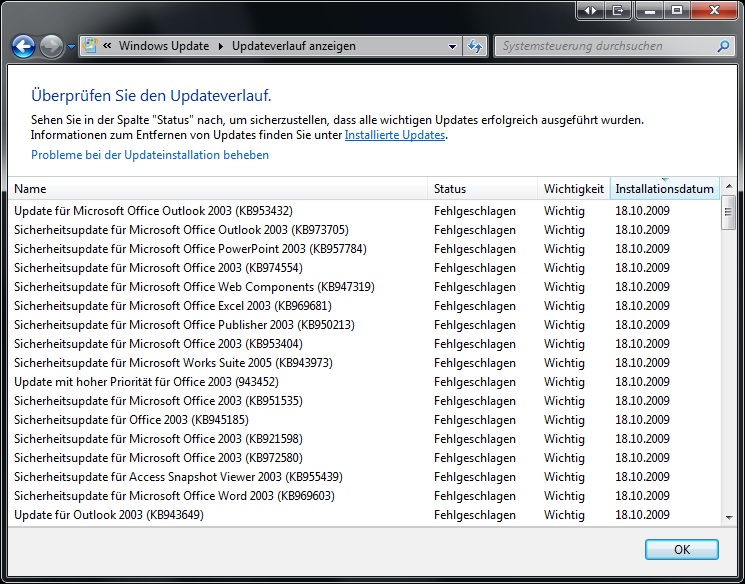The width and height of the screenshot is (745, 584).
Task: Sort by the Name column header
Action: tap(218, 189)
